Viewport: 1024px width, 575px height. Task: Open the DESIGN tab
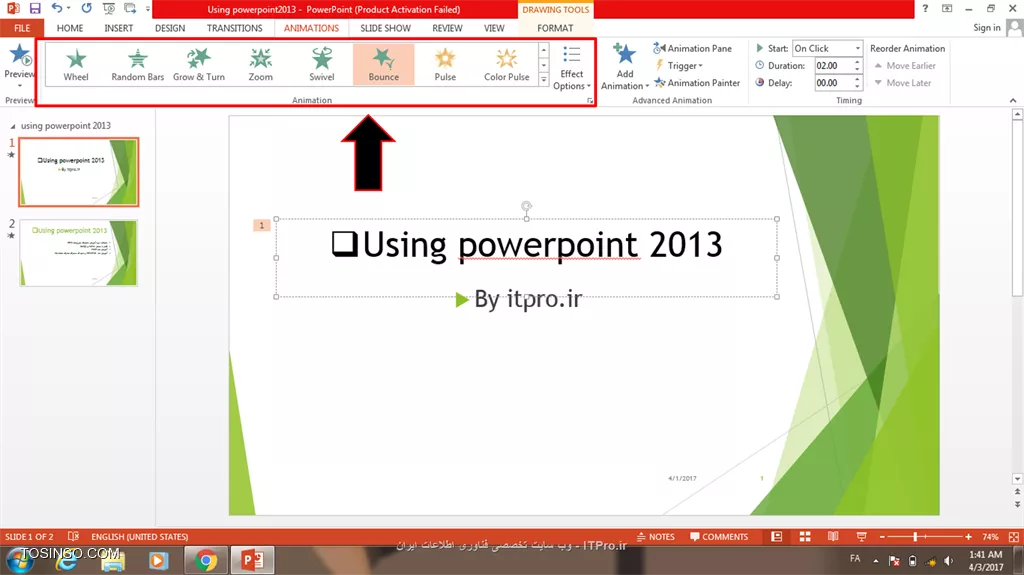point(170,28)
